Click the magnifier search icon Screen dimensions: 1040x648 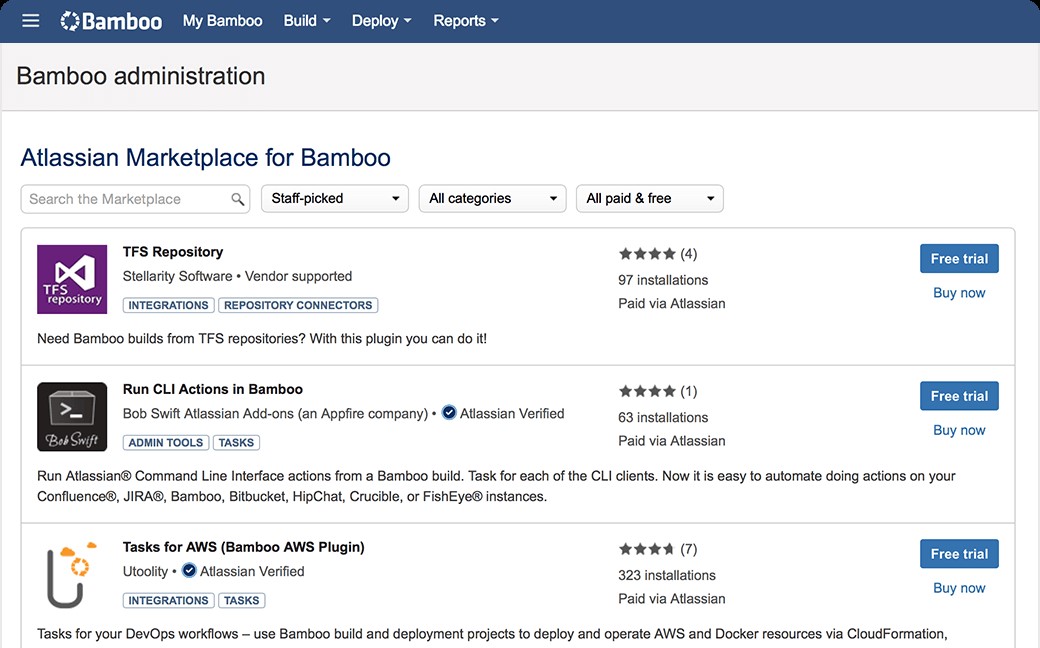pos(237,199)
